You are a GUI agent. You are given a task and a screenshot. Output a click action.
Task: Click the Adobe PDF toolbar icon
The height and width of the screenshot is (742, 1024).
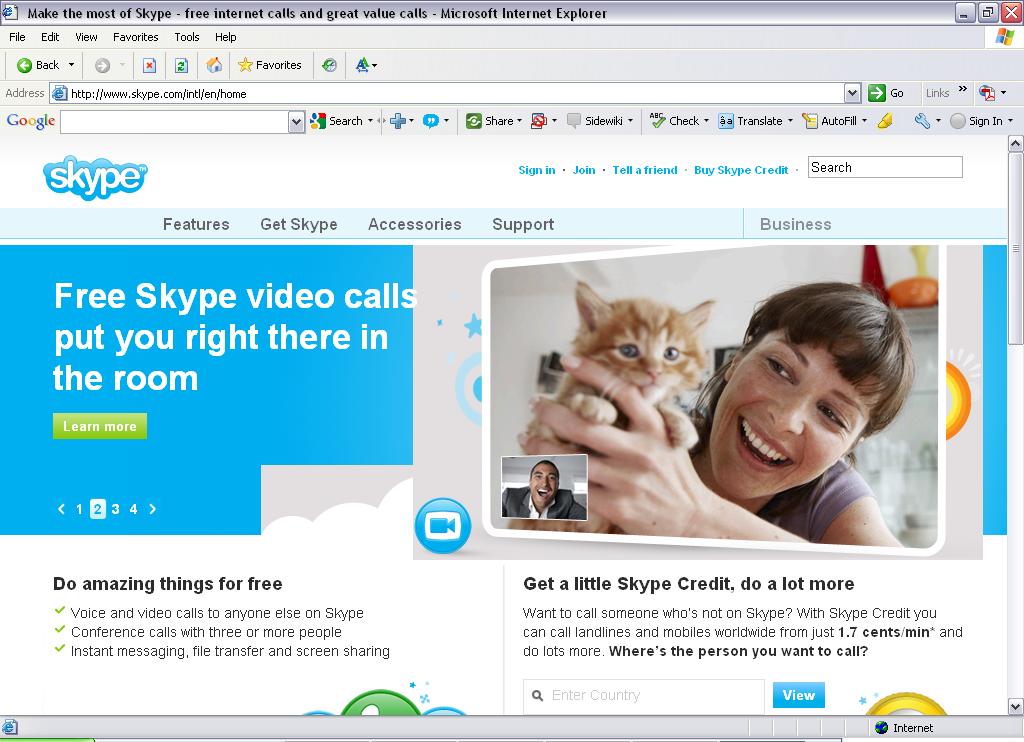click(x=987, y=93)
